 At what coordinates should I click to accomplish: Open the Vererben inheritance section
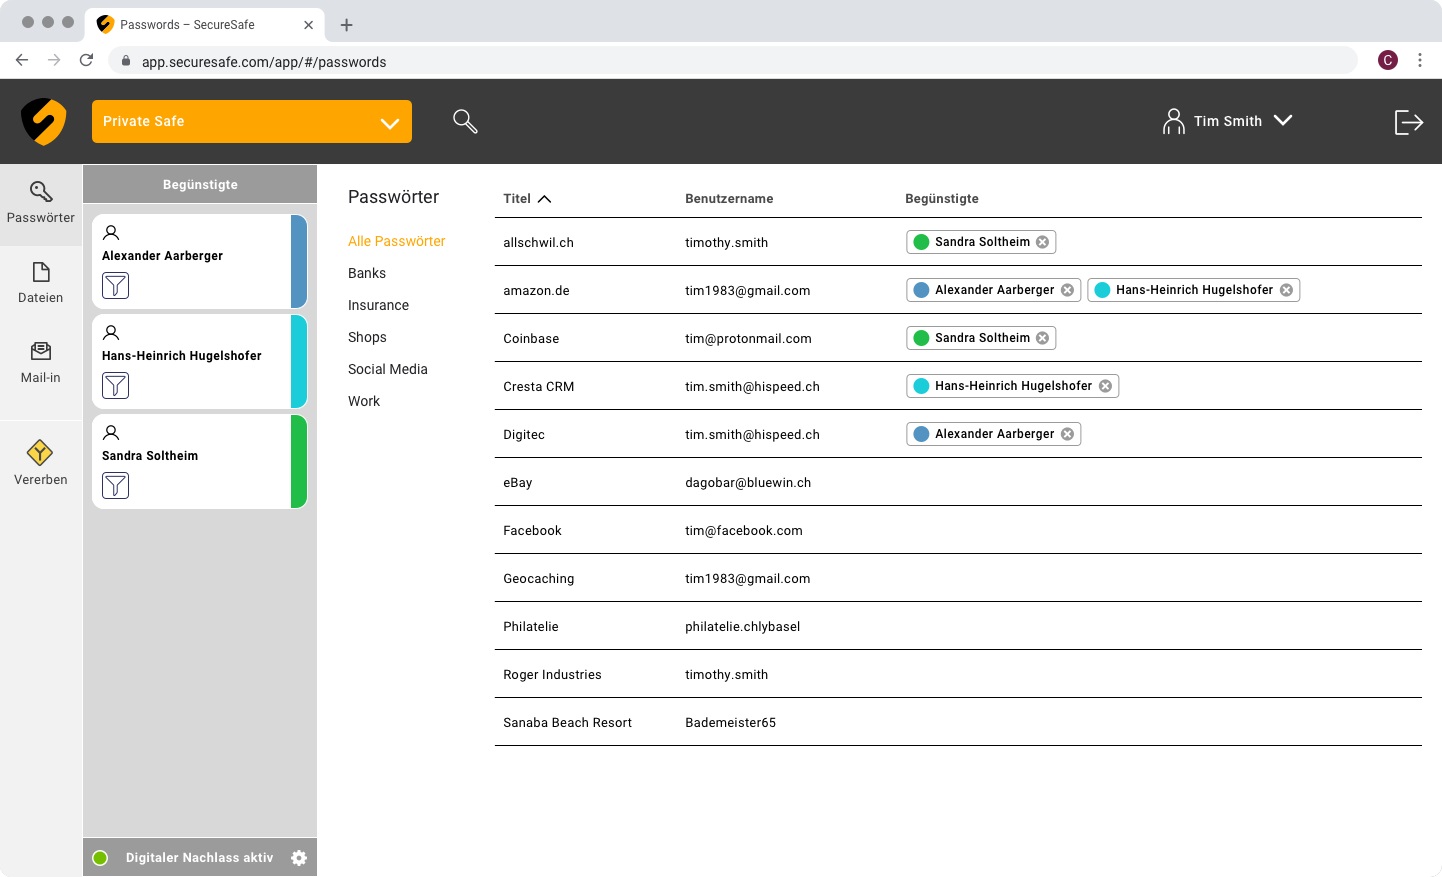41,464
